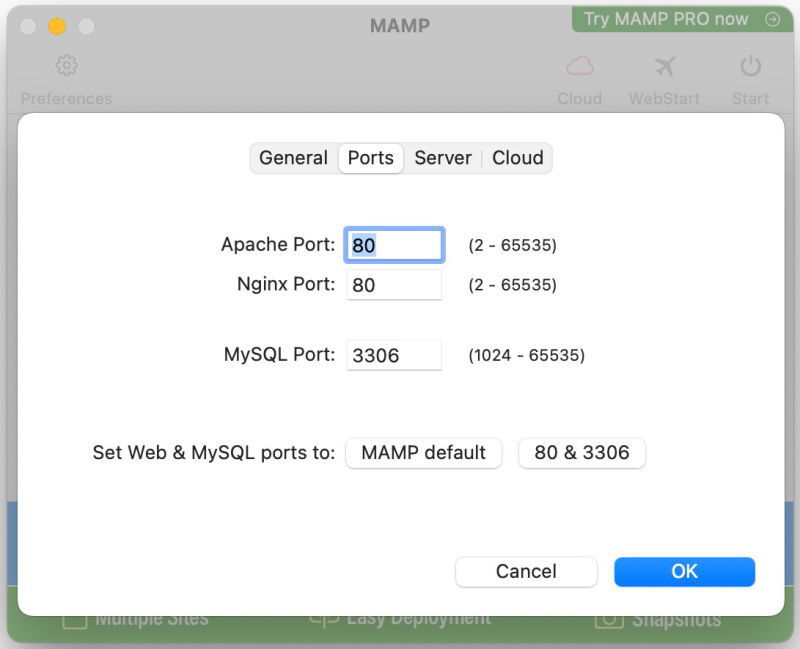Cancel the preferences dialog
800x649 pixels.
pos(526,571)
